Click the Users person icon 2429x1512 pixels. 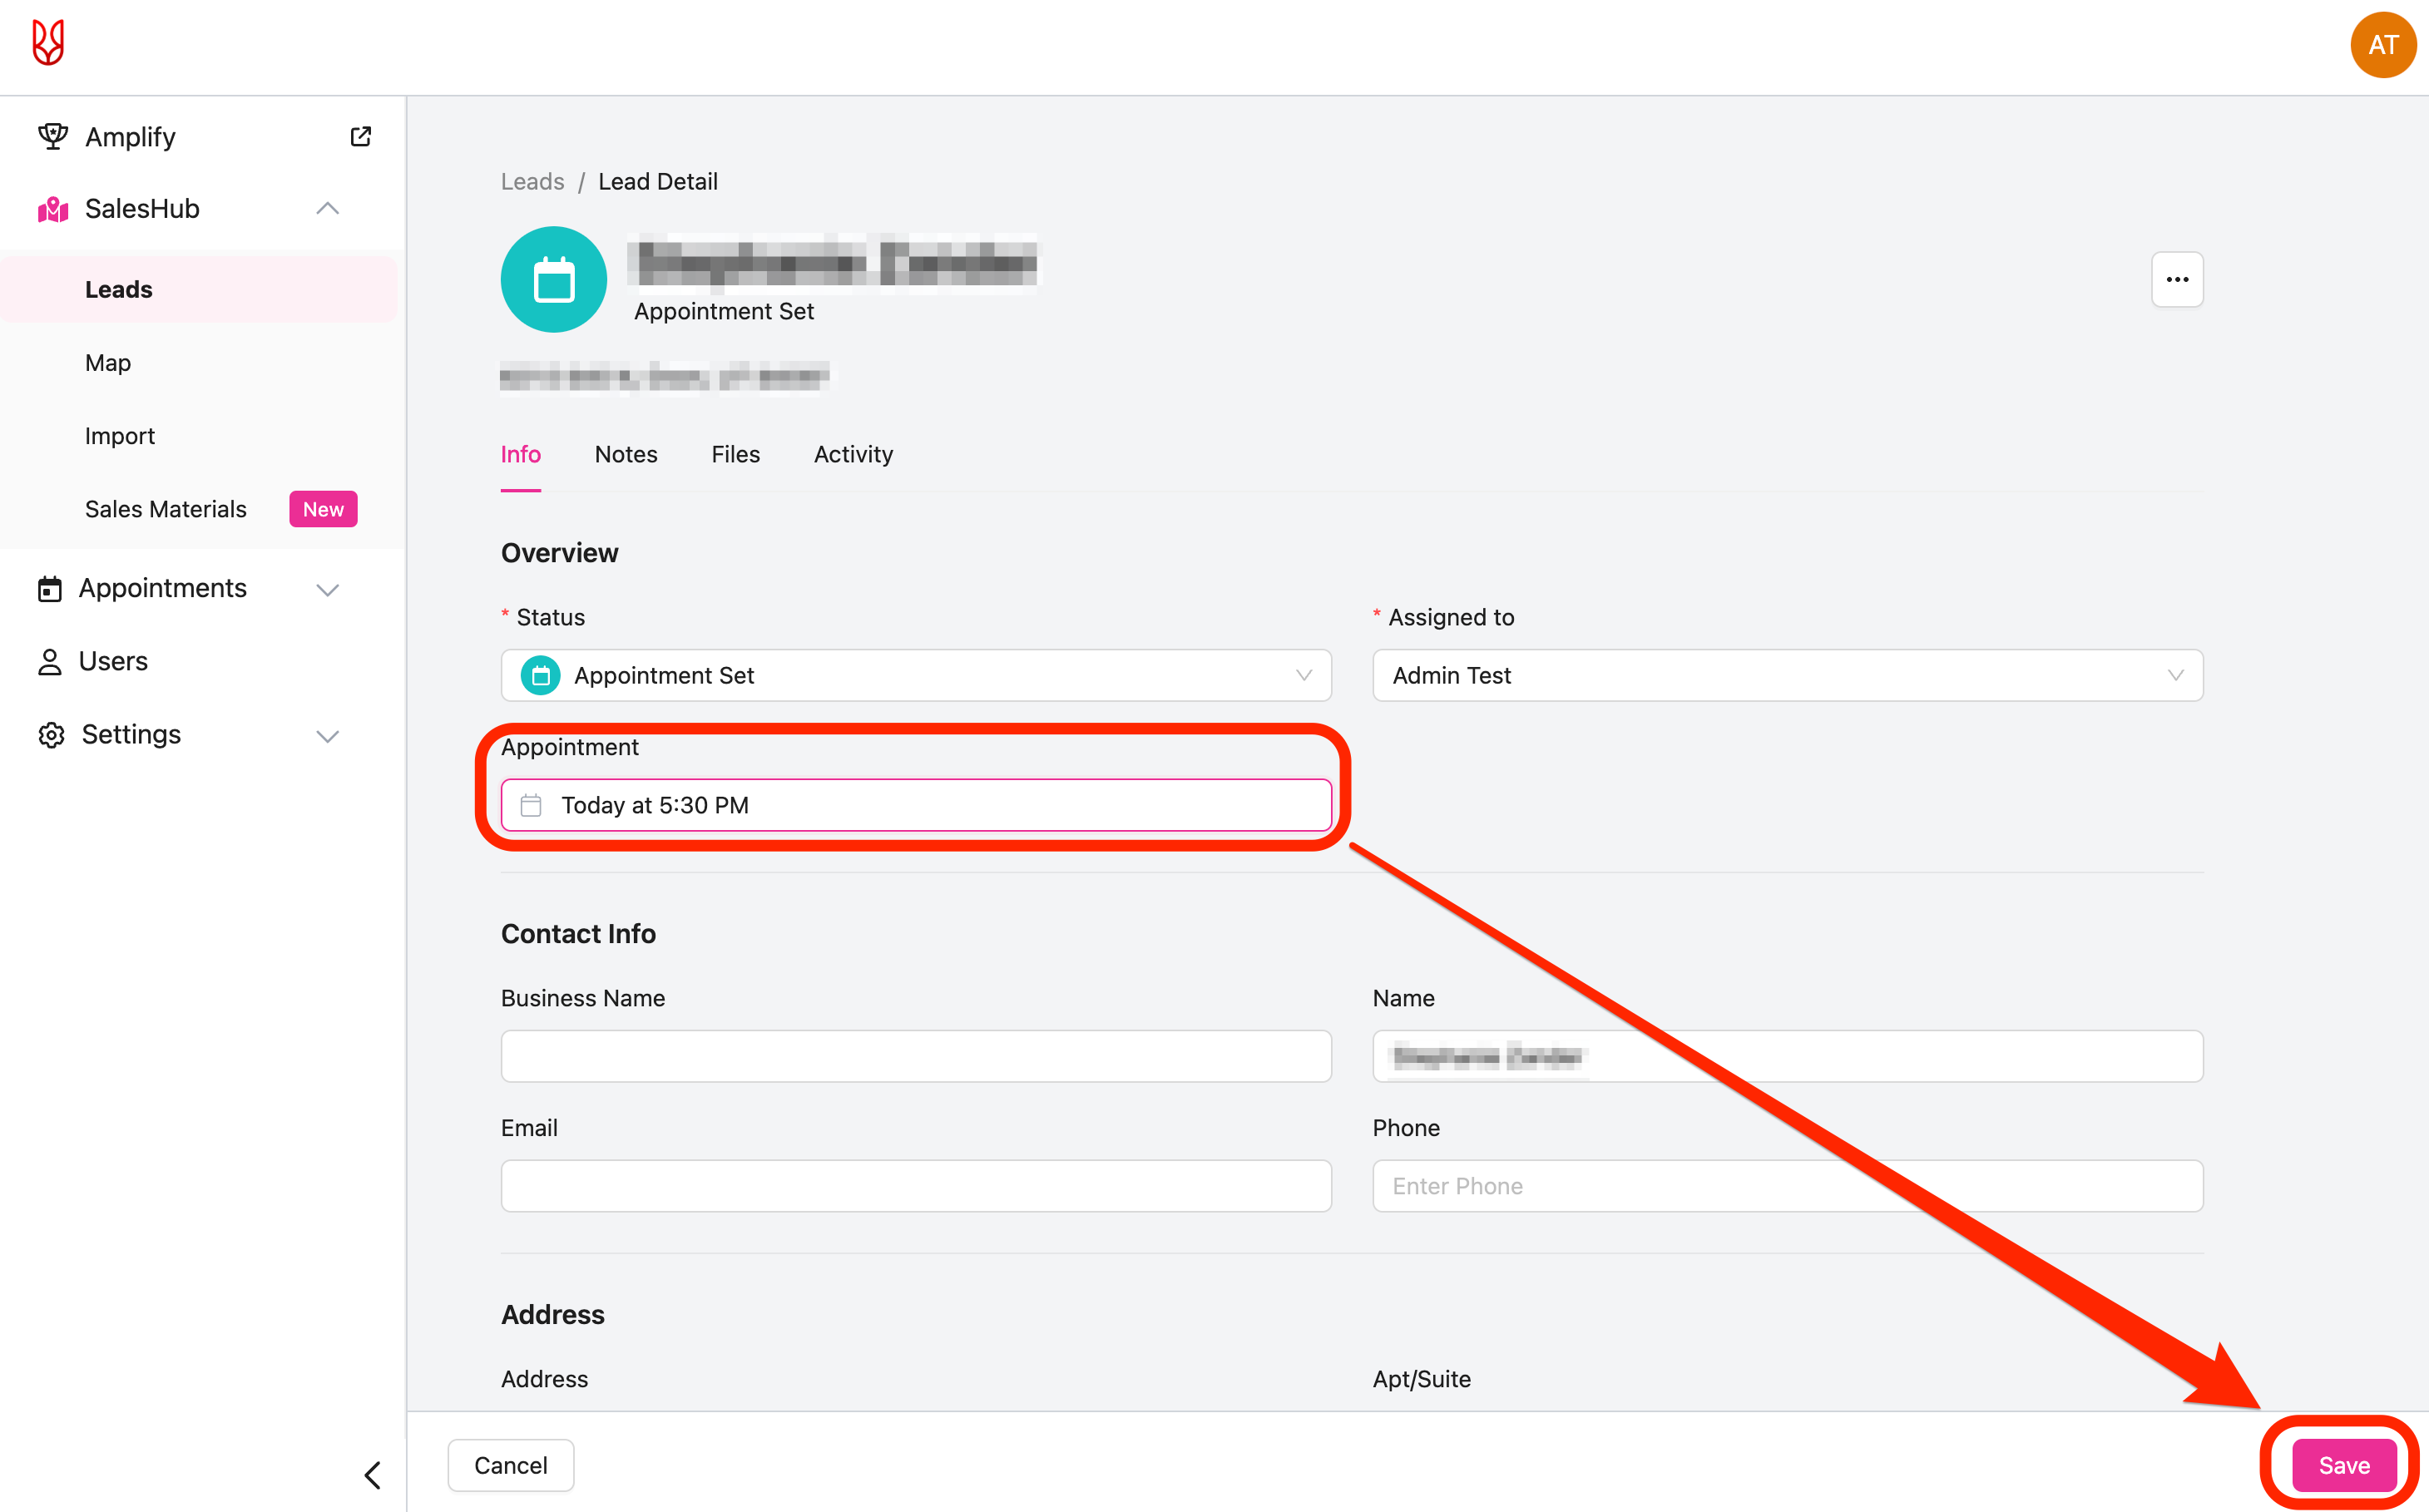coord(49,662)
